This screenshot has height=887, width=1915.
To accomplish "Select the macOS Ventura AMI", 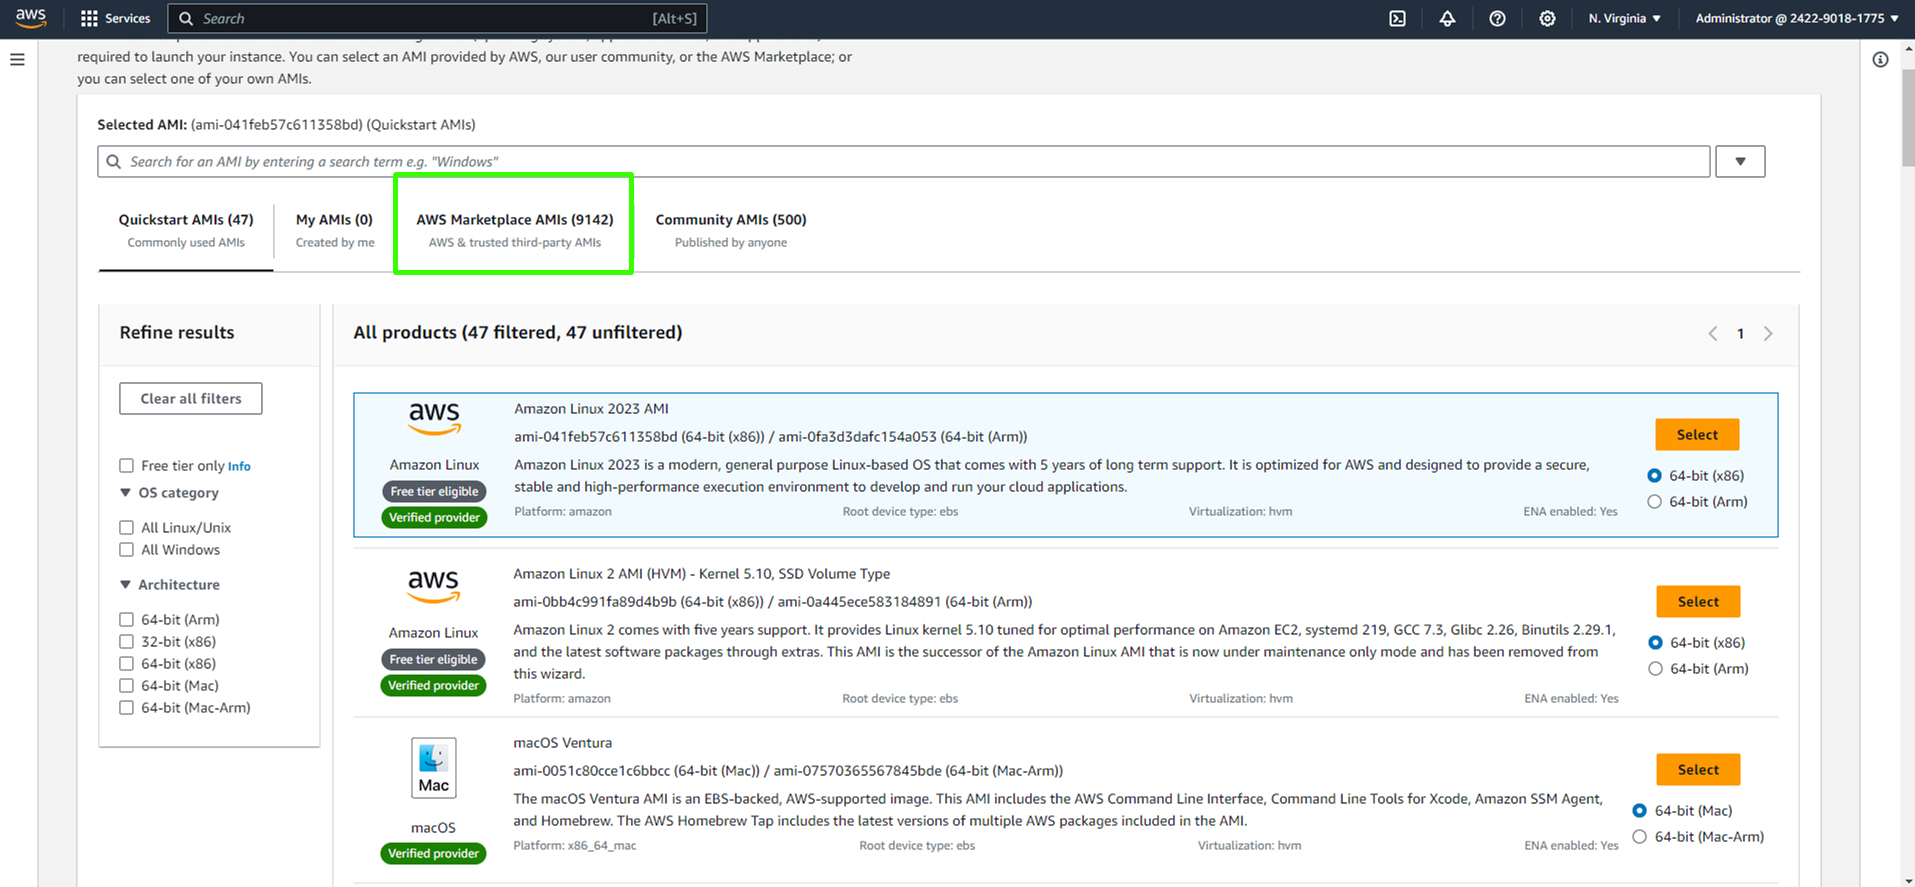I will [1698, 770].
